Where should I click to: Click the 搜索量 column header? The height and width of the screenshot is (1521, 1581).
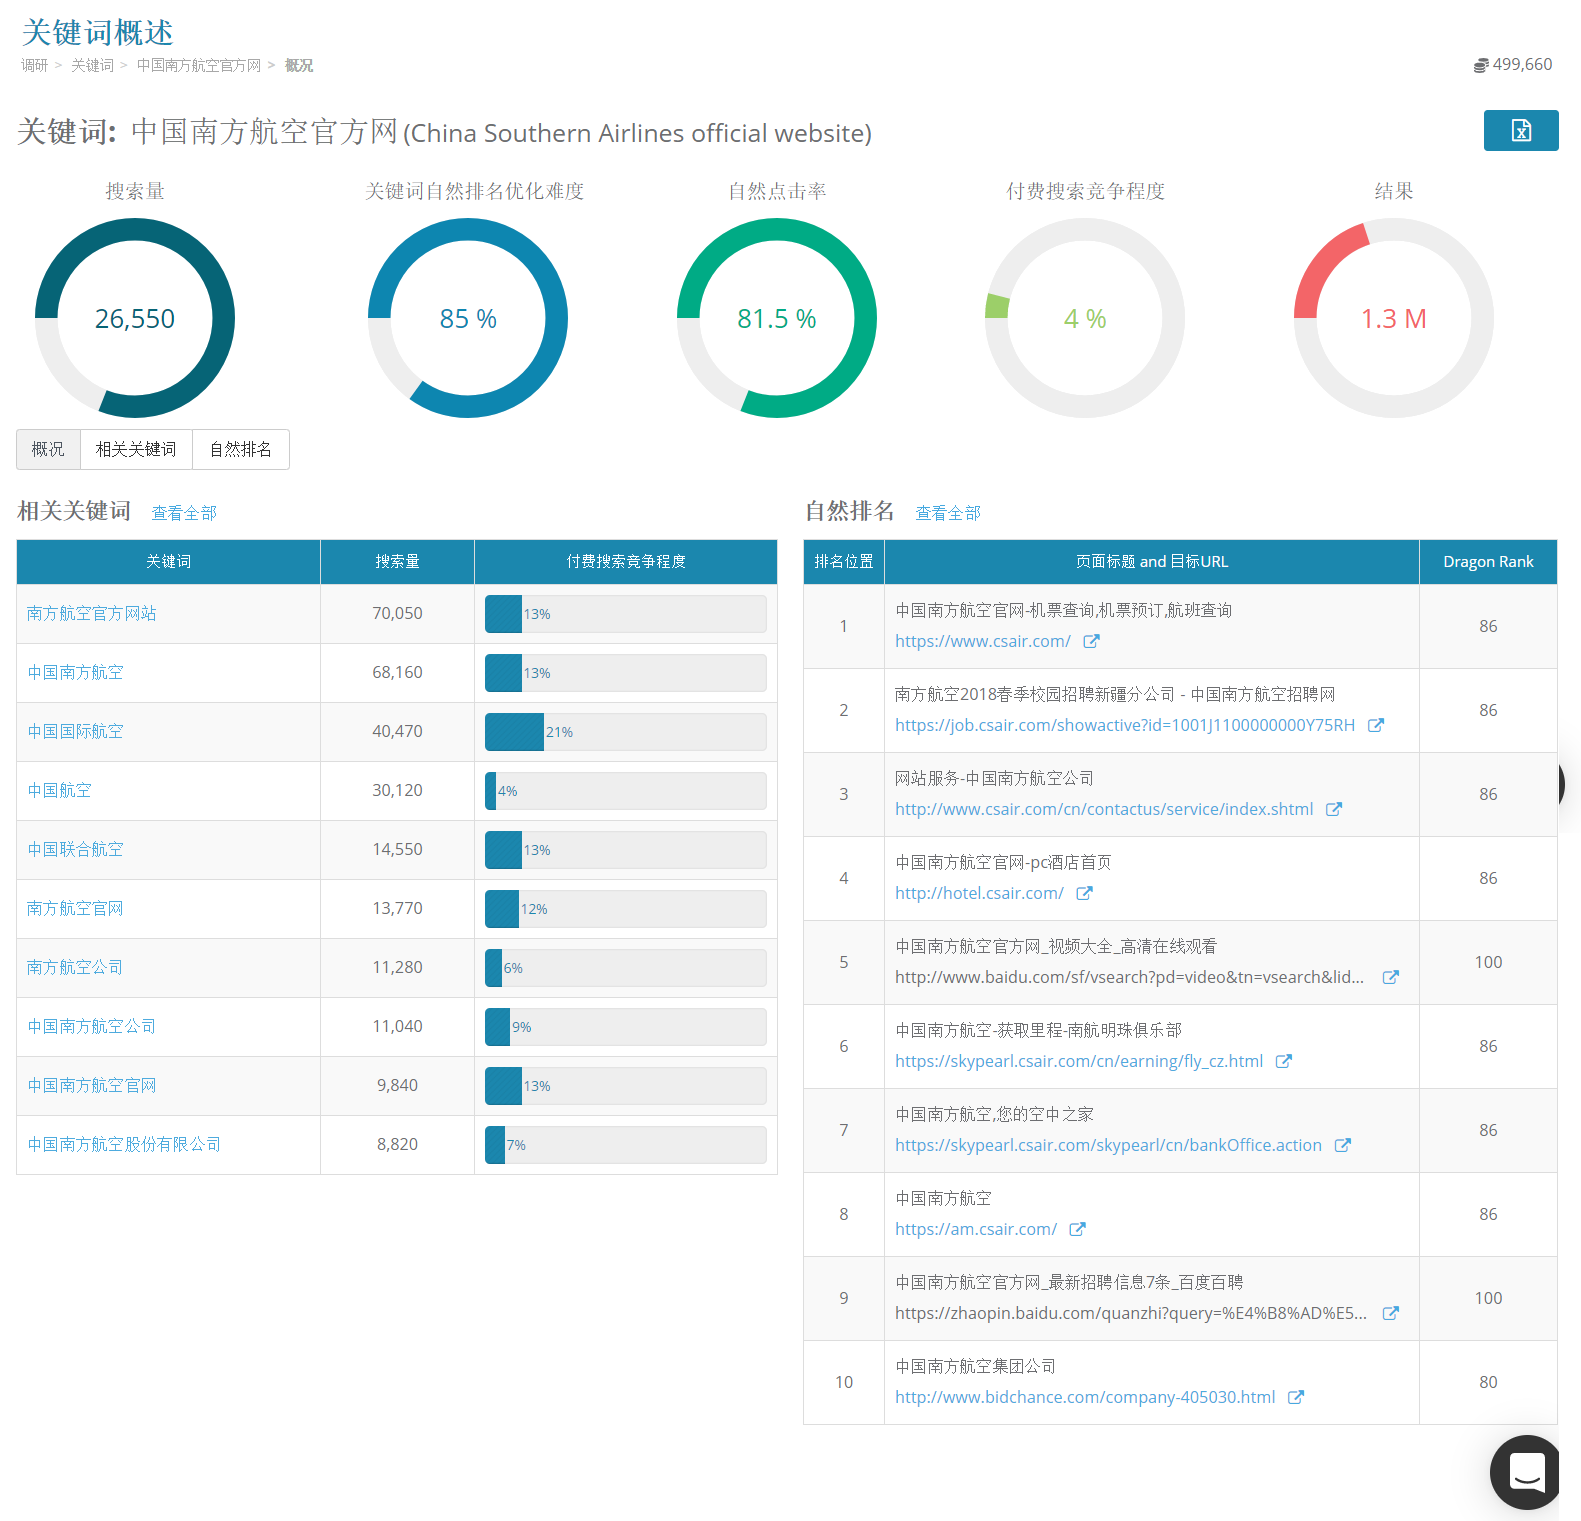tap(397, 562)
